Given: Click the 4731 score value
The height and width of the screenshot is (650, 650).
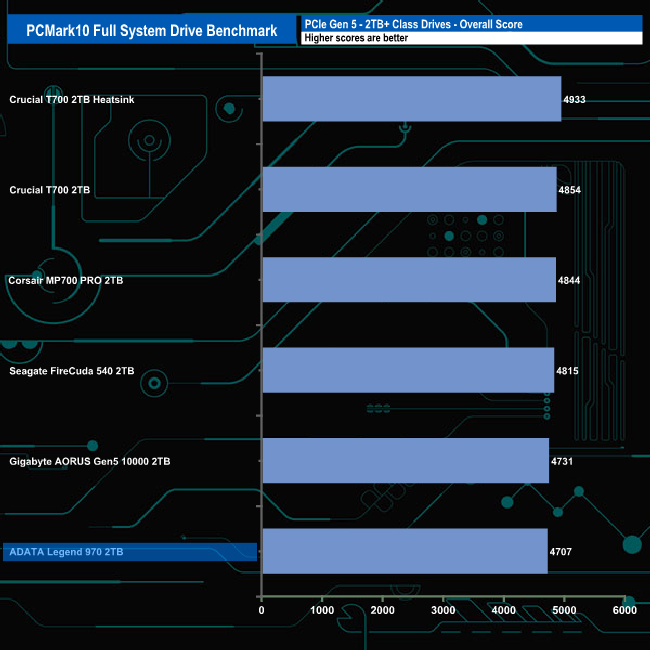Looking at the screenshot, I should pyautogui.click(x=562, y=461).
